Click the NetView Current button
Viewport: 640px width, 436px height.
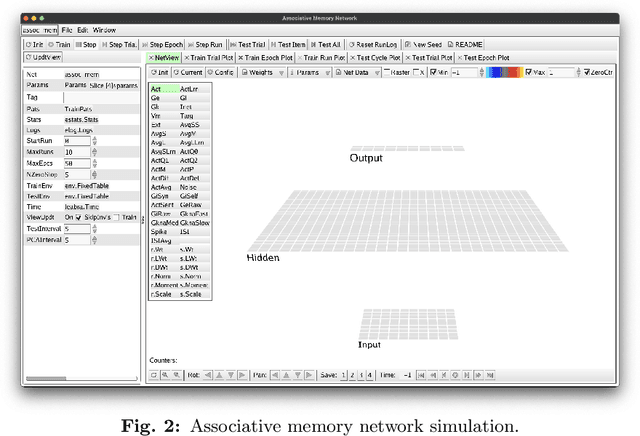(188, 72)
